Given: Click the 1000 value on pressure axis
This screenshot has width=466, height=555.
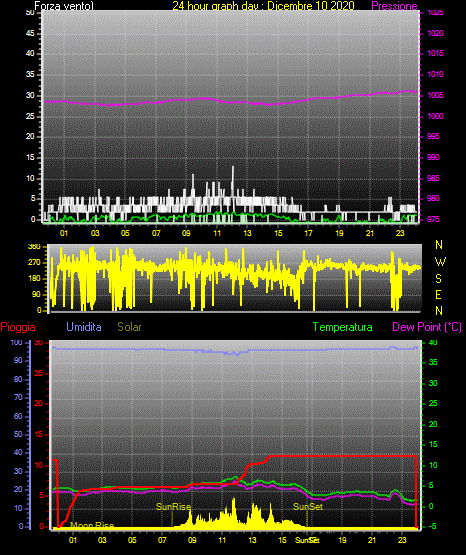Looking at the screenshot, I should click(x=435, y=116).
